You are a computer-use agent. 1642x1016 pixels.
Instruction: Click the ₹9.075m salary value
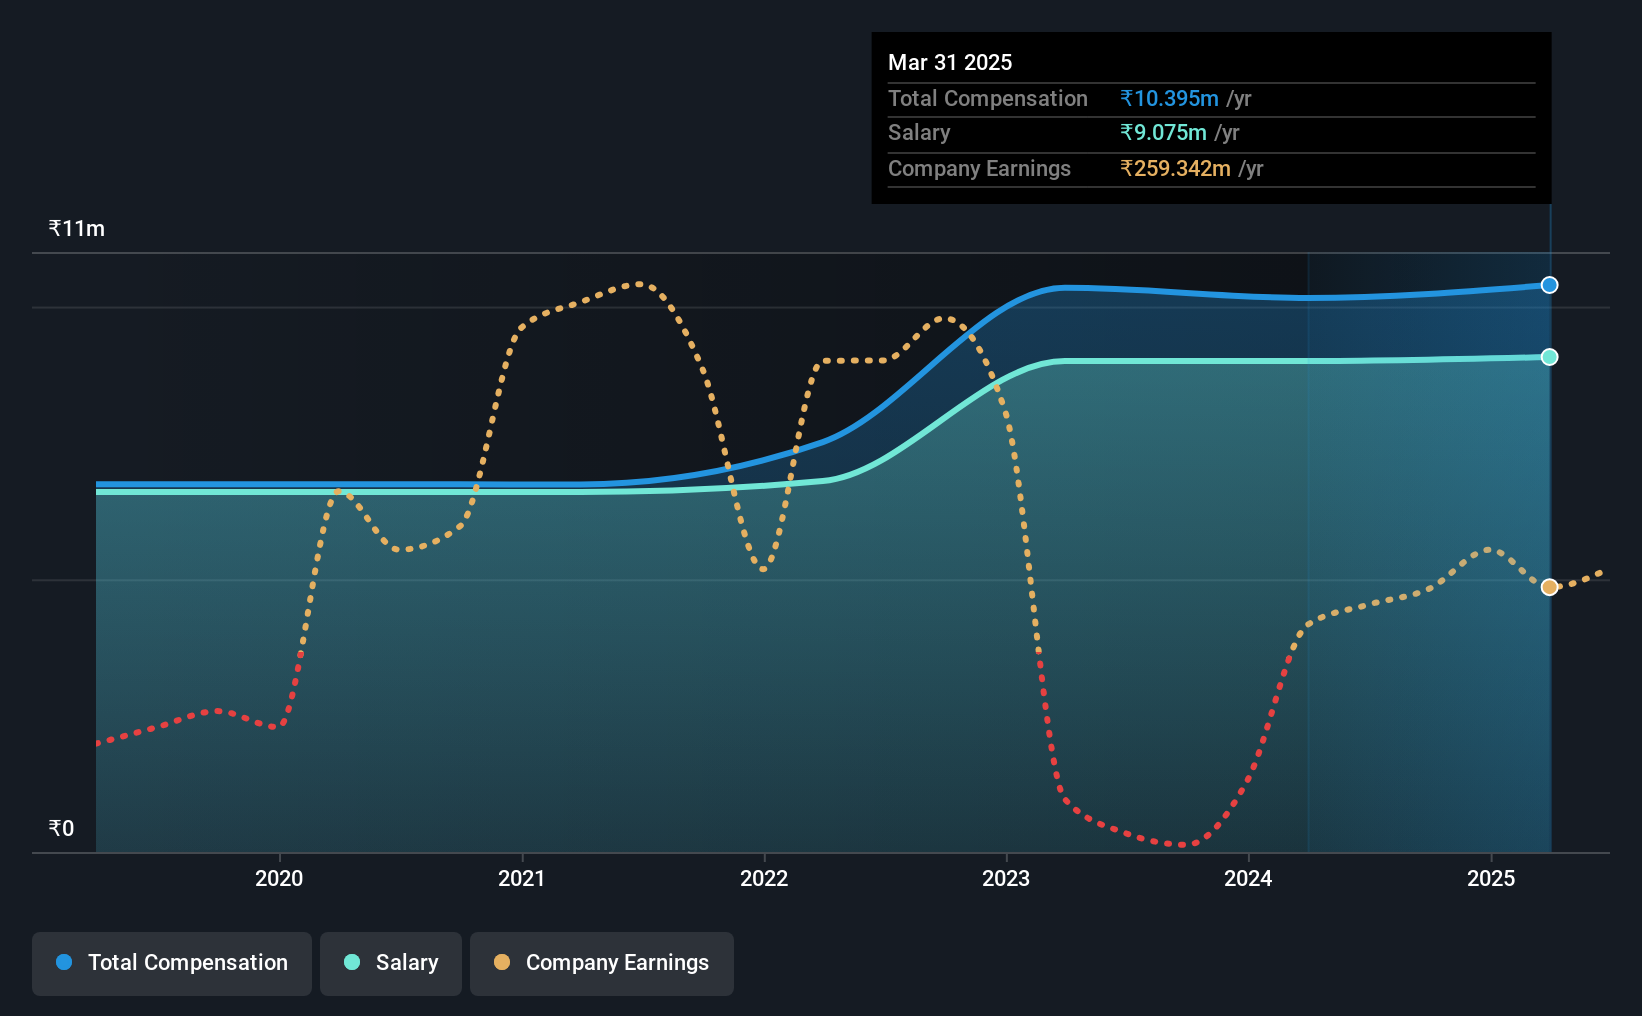[1163, 132]
